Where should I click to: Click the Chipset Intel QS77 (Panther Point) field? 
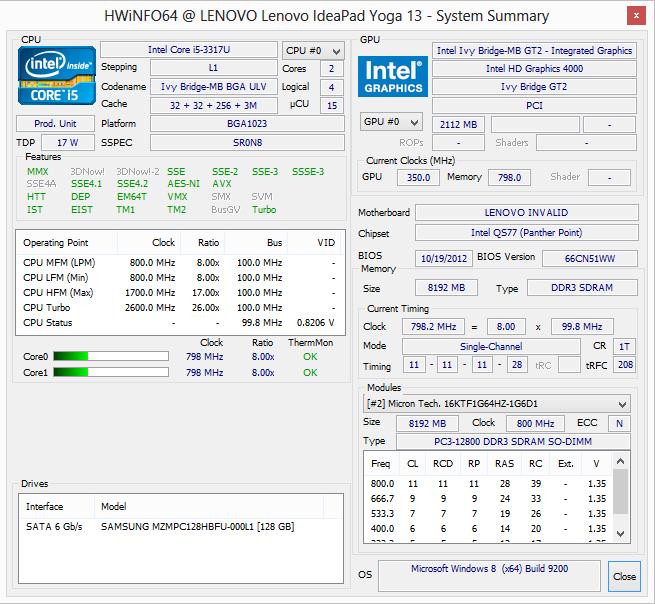click(526, 233)
